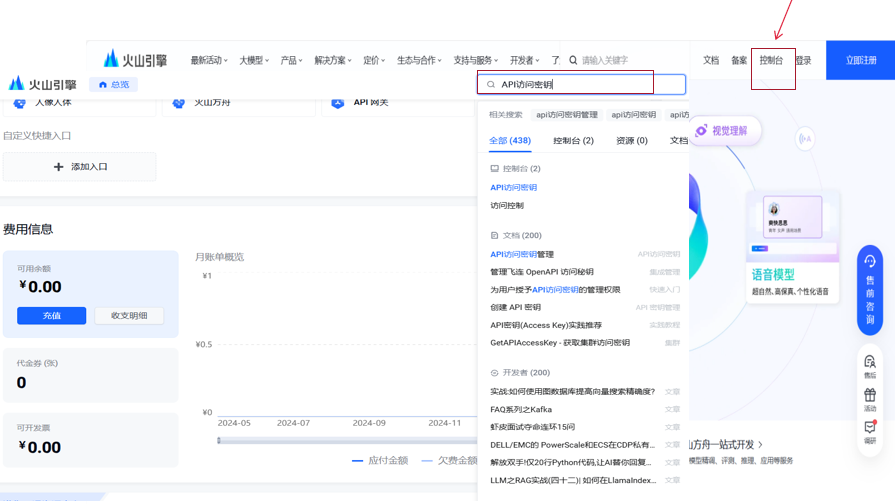Open 为用户授予API访问密钥的管理权限 document

555,289
